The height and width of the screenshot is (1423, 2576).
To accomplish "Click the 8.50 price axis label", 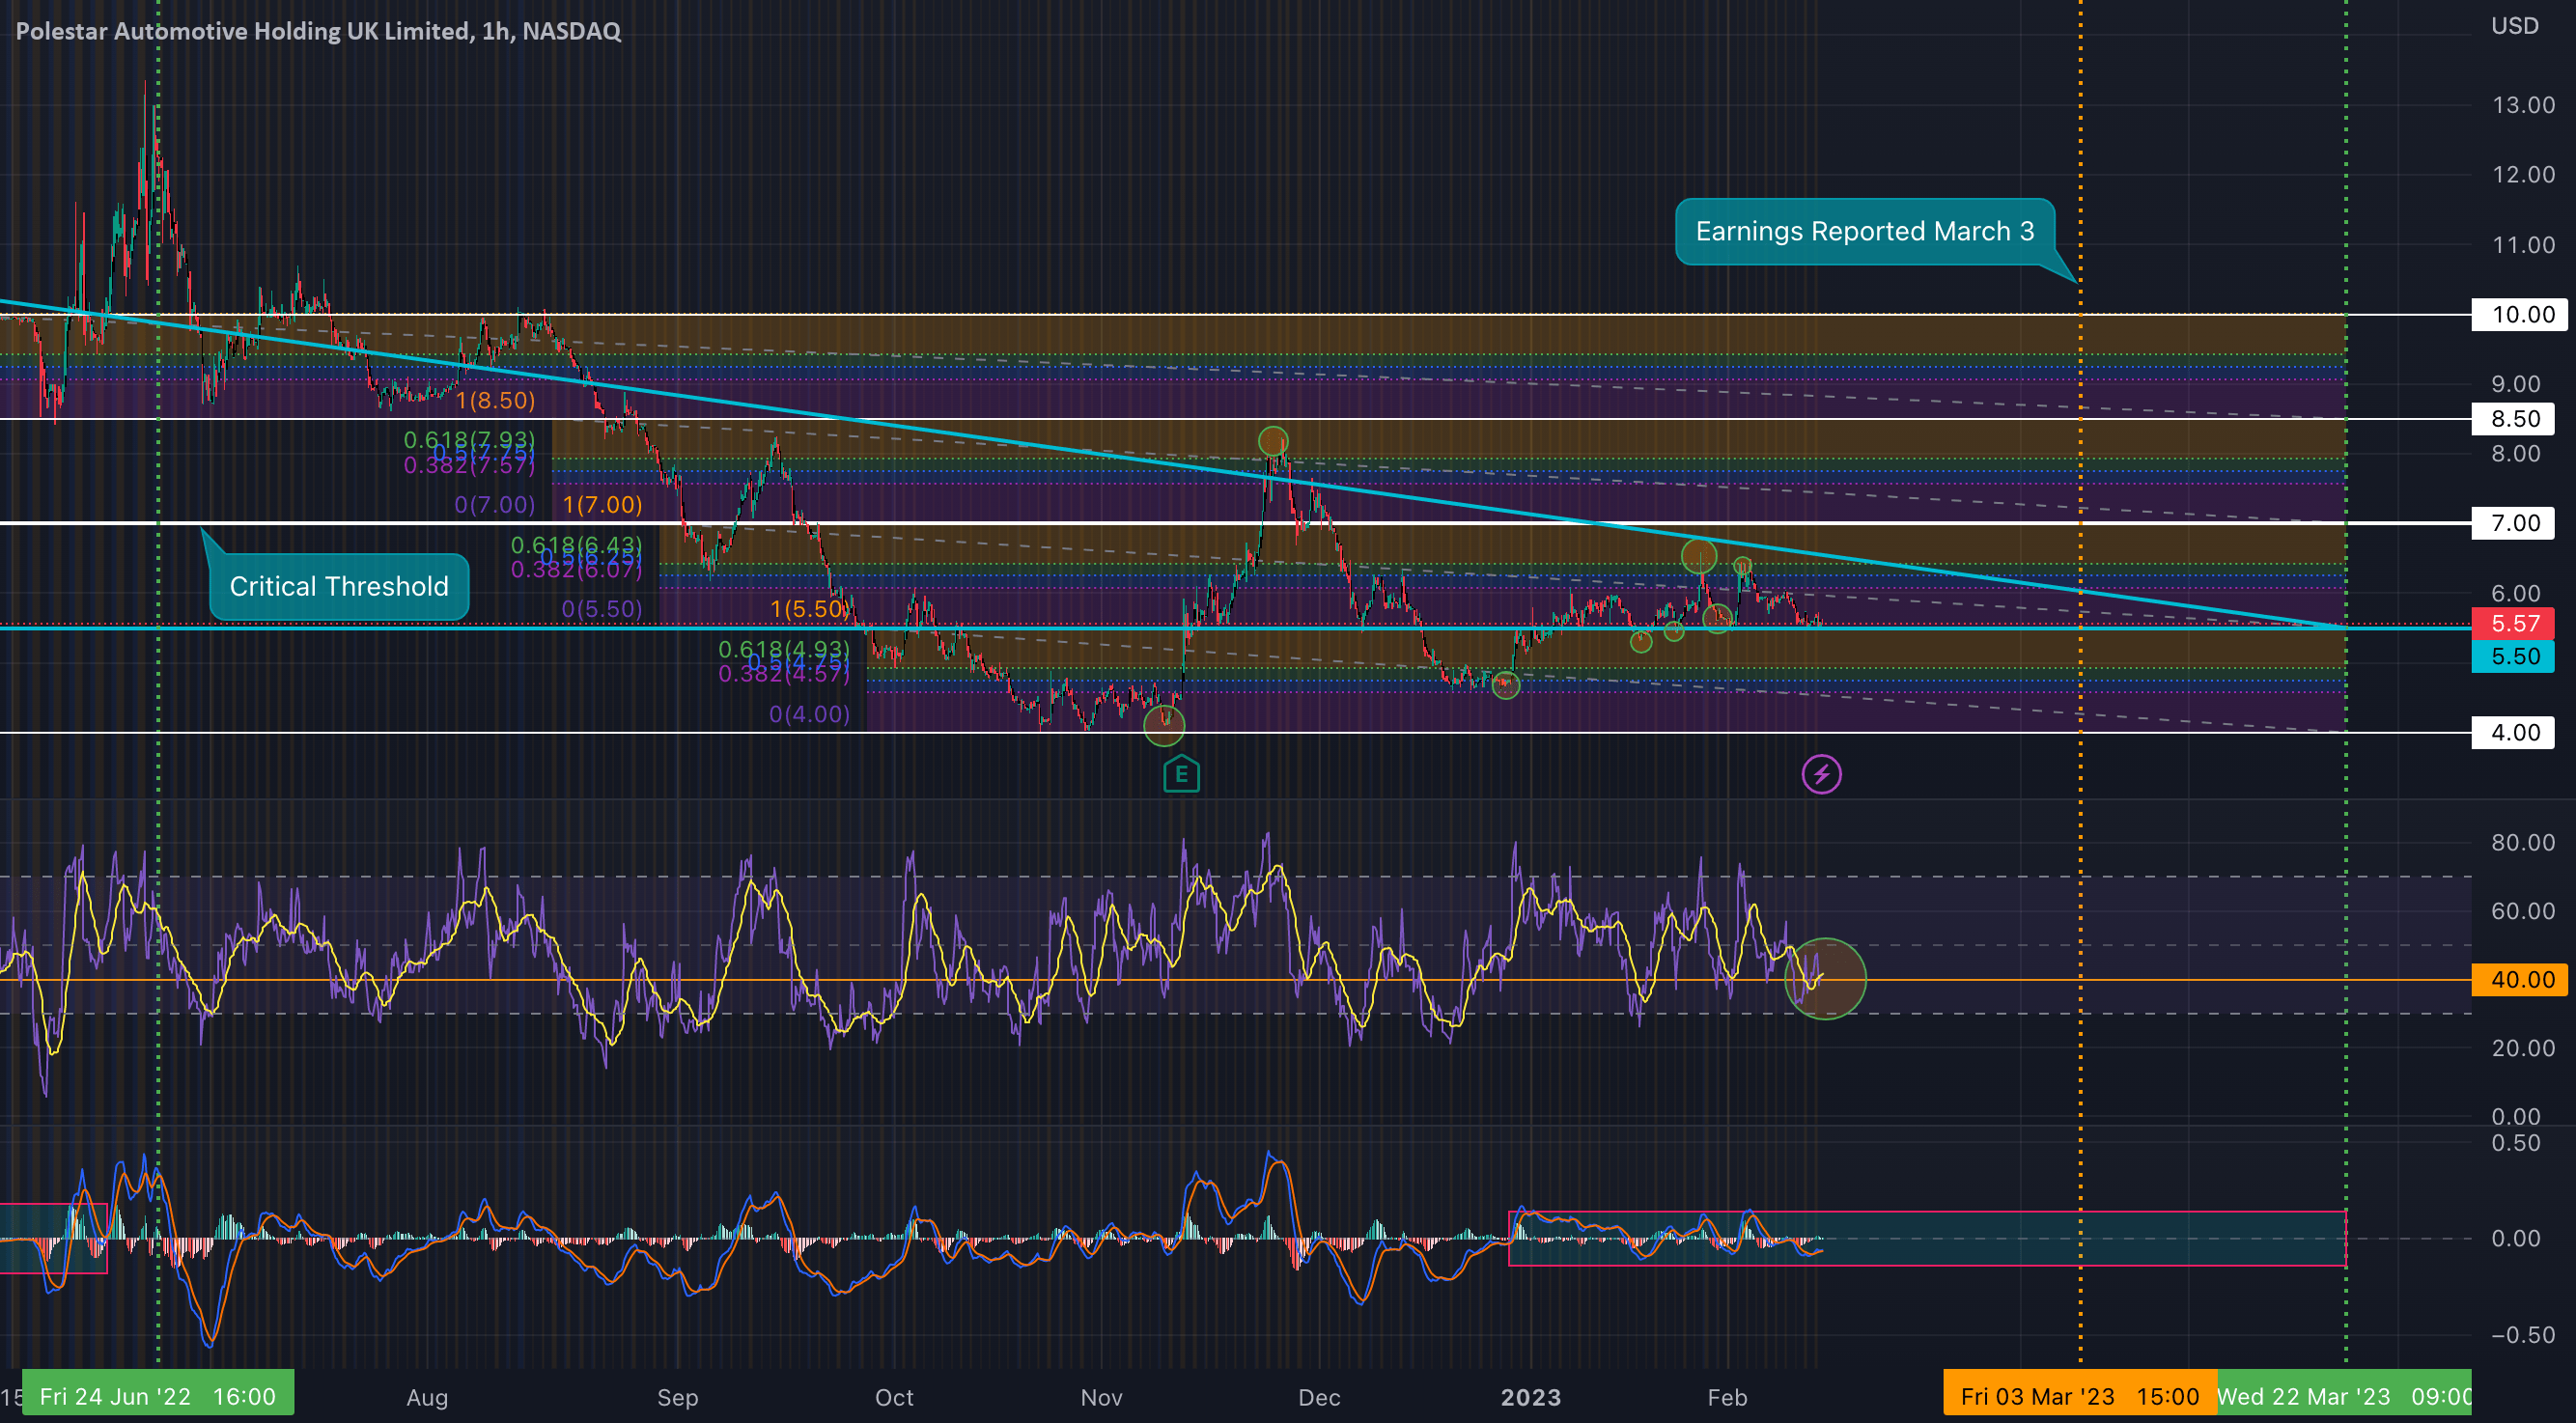I will point(2513,419).
